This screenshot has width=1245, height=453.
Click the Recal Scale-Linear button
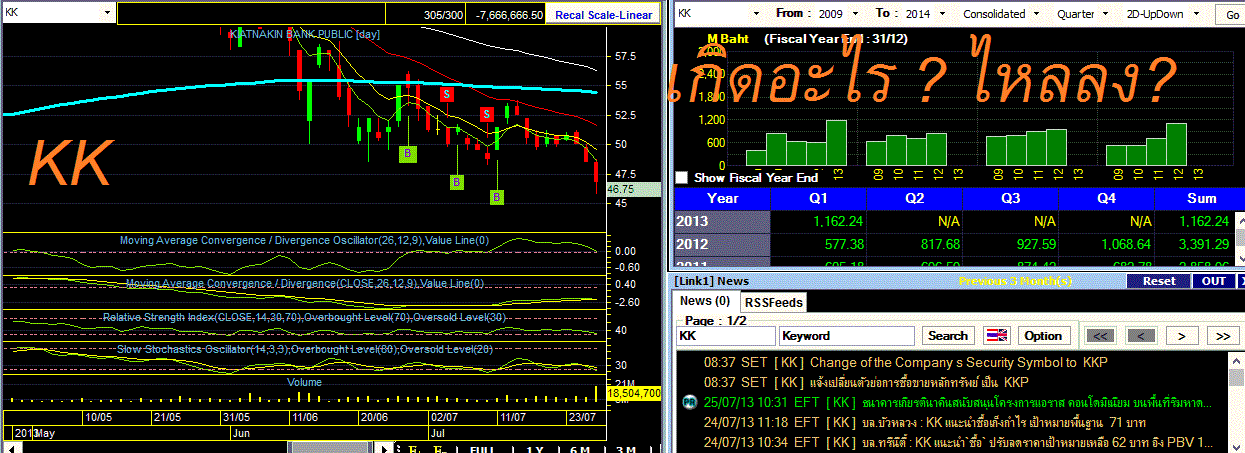(603, 14)
